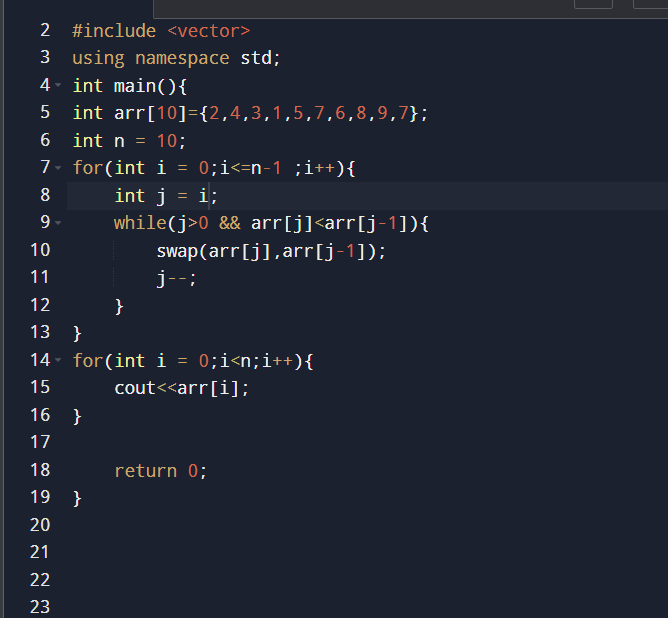Click line number 2 in the gutter
Screen dimensions: 668x618
pos(45,30)
